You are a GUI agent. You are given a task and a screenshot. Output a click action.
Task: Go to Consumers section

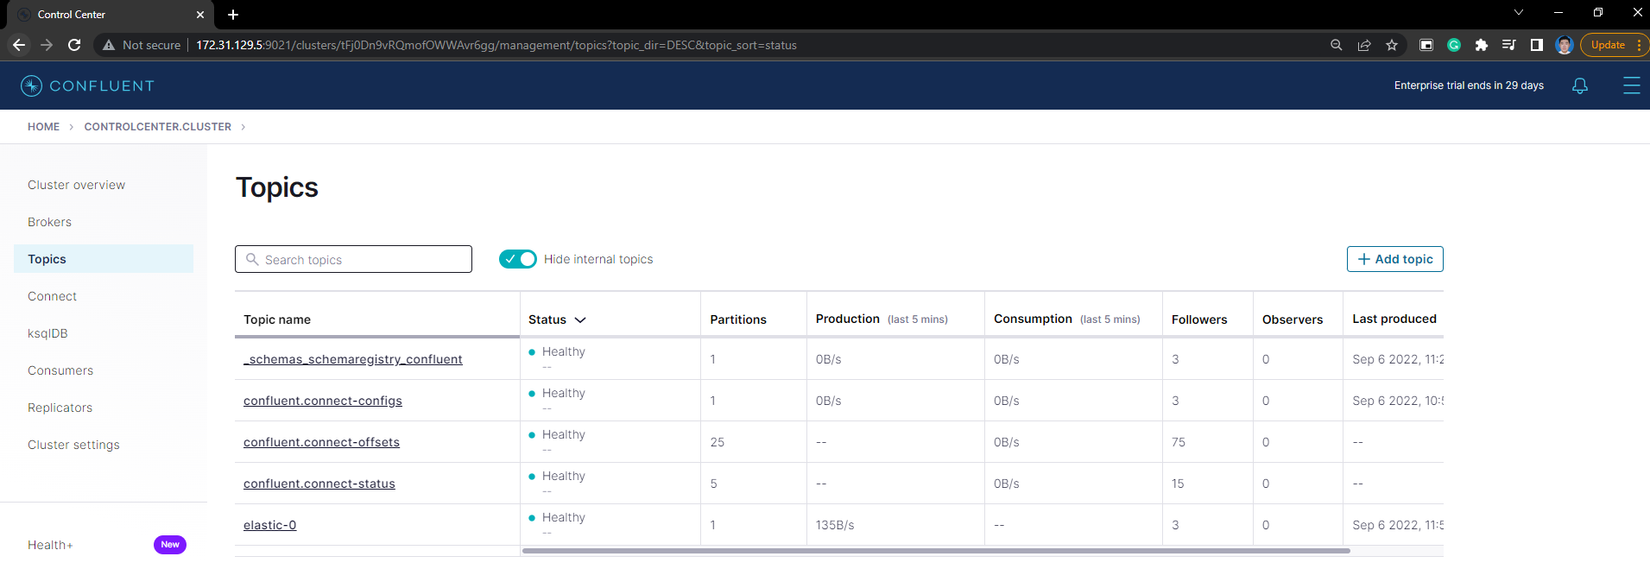pyautogui.click(x=61, y=370)
